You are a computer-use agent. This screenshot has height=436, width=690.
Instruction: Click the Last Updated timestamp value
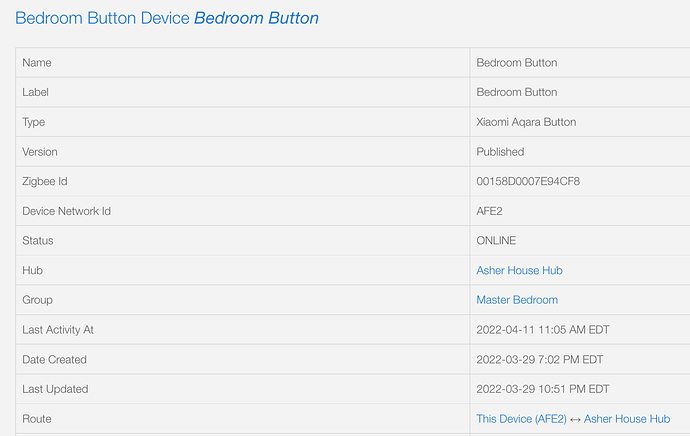[543, 389]
